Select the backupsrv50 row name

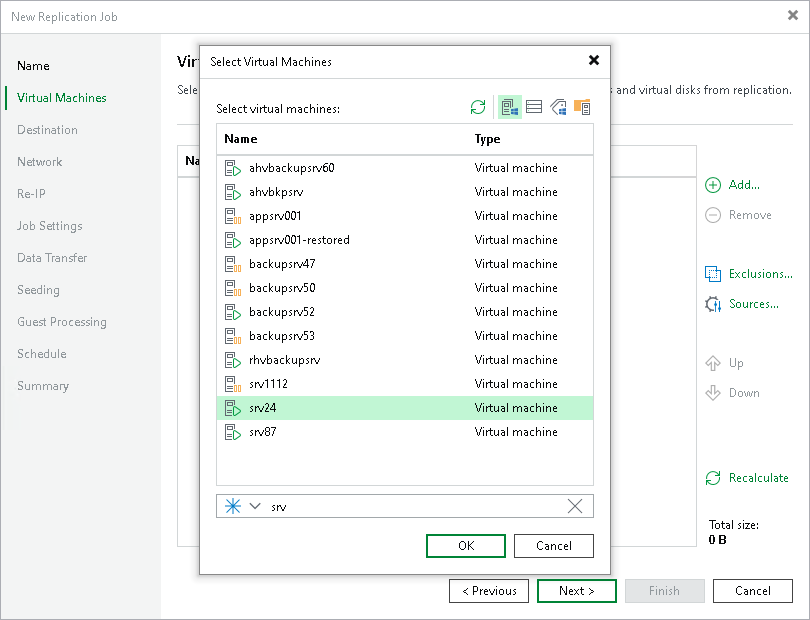[282, 288]
